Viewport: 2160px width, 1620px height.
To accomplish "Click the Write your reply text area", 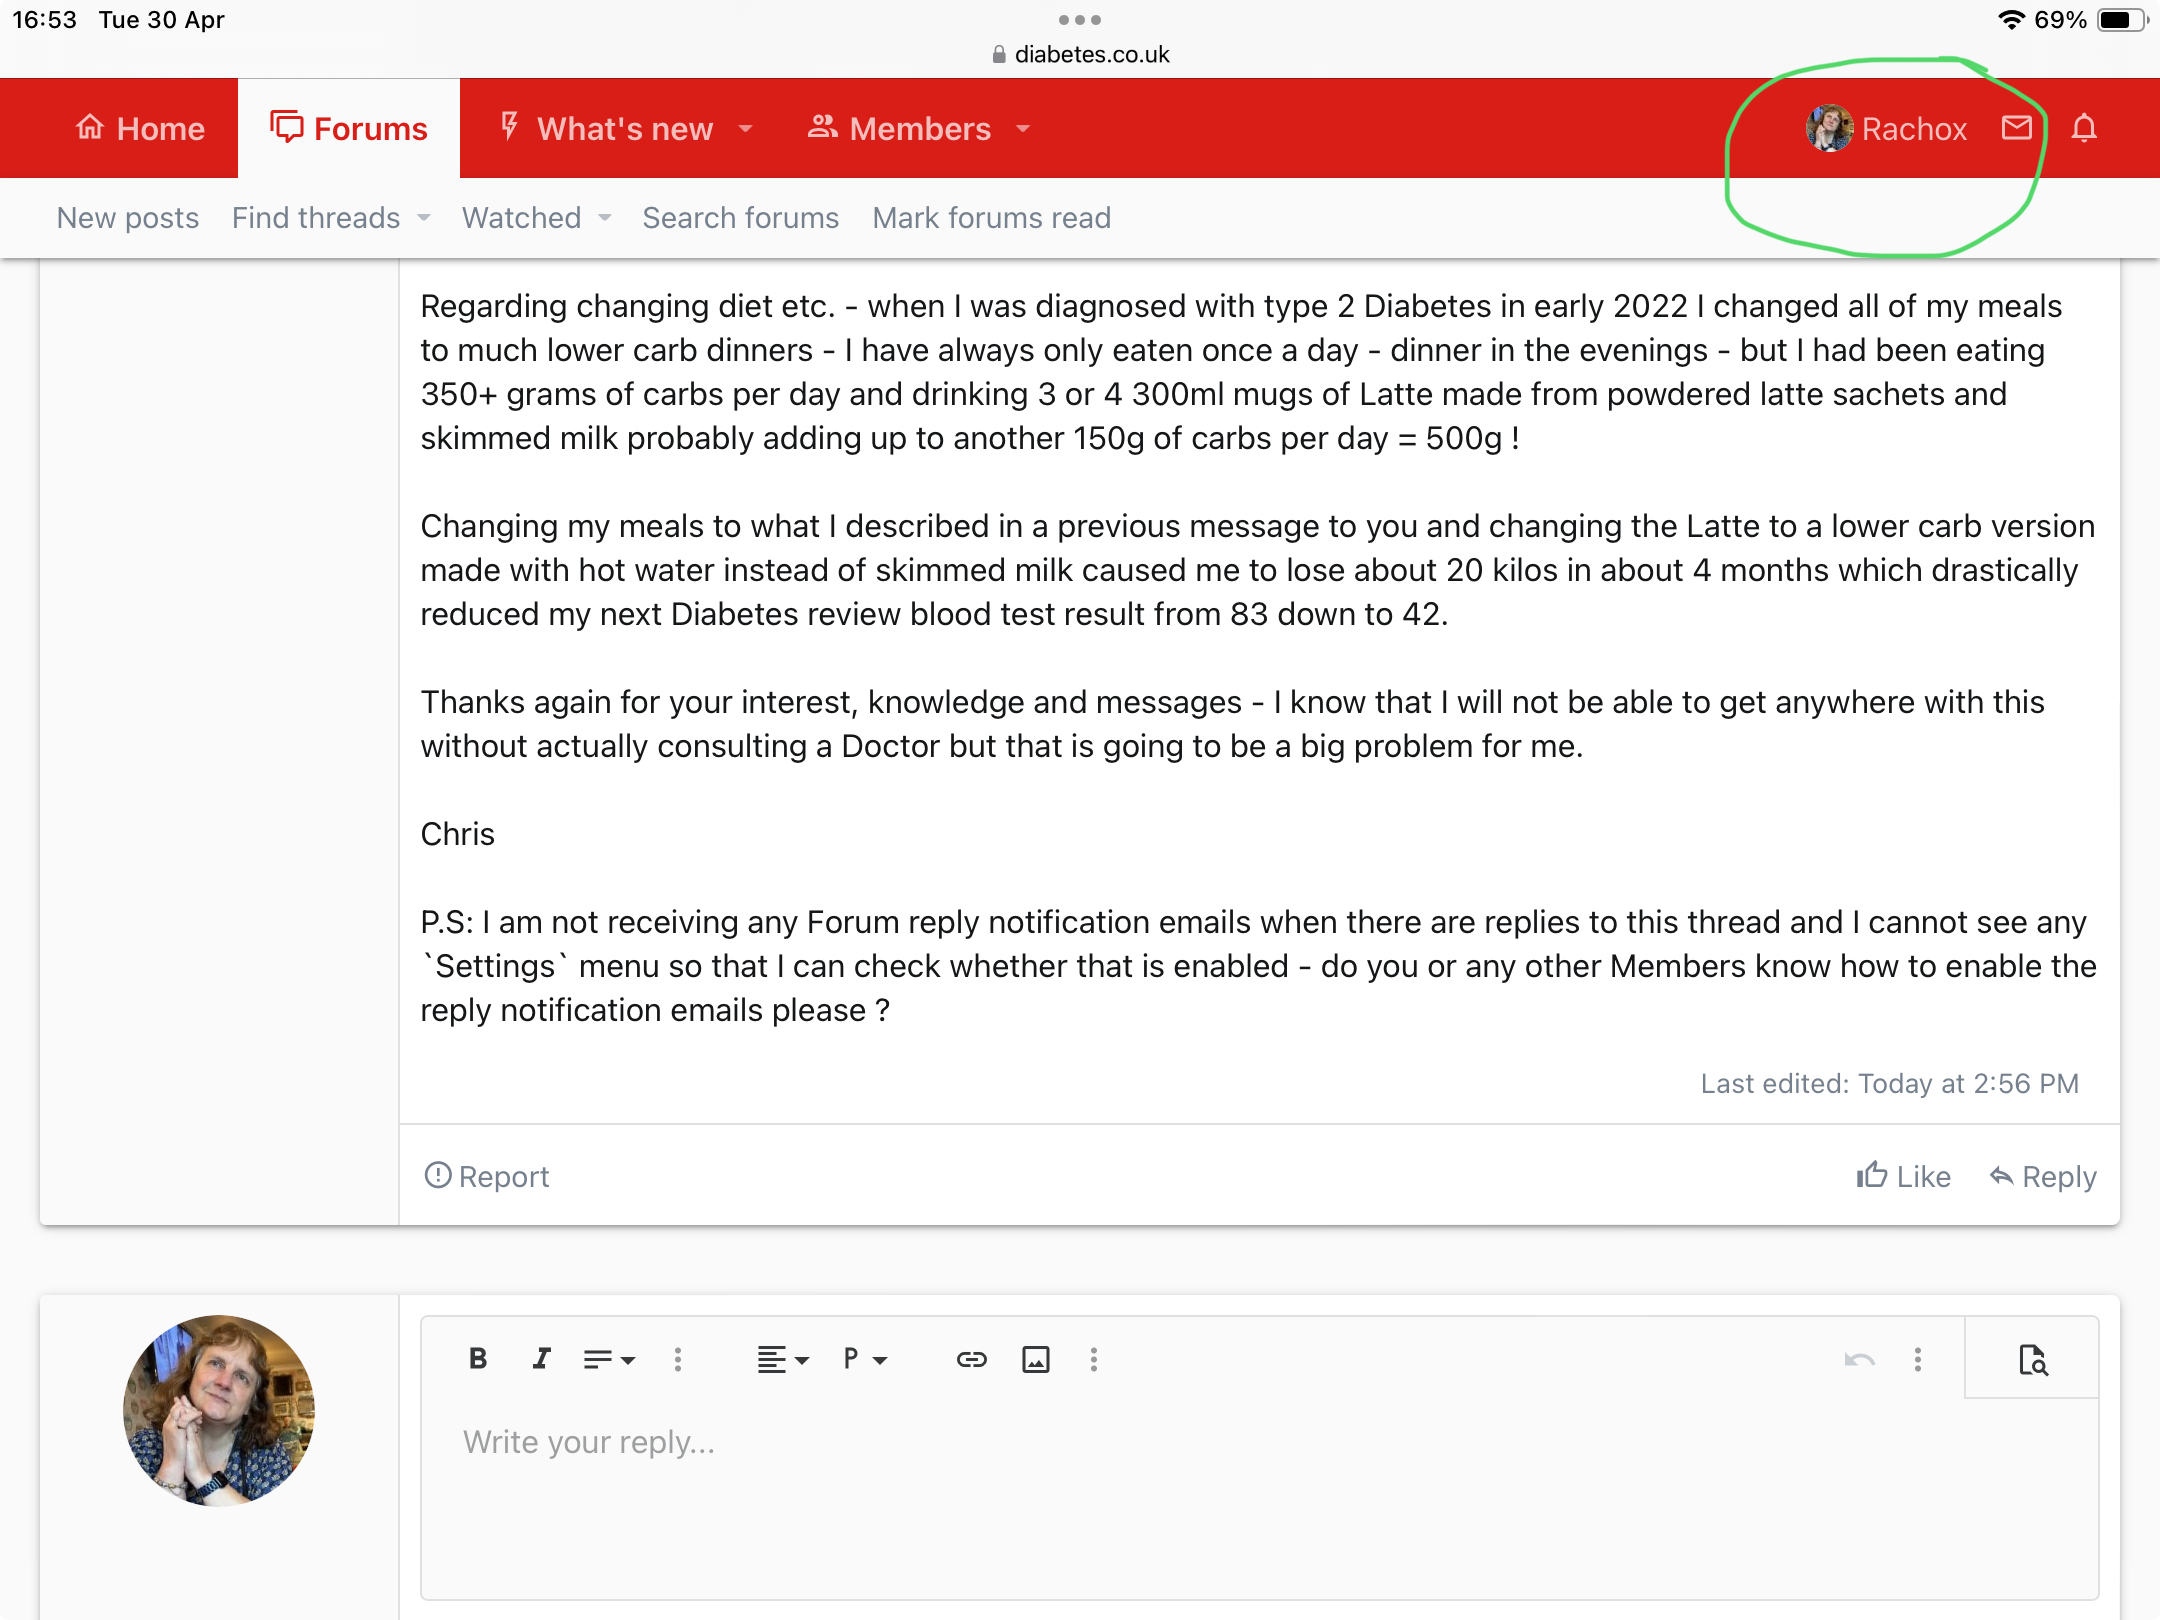I will click(x=1259, y=1498).
